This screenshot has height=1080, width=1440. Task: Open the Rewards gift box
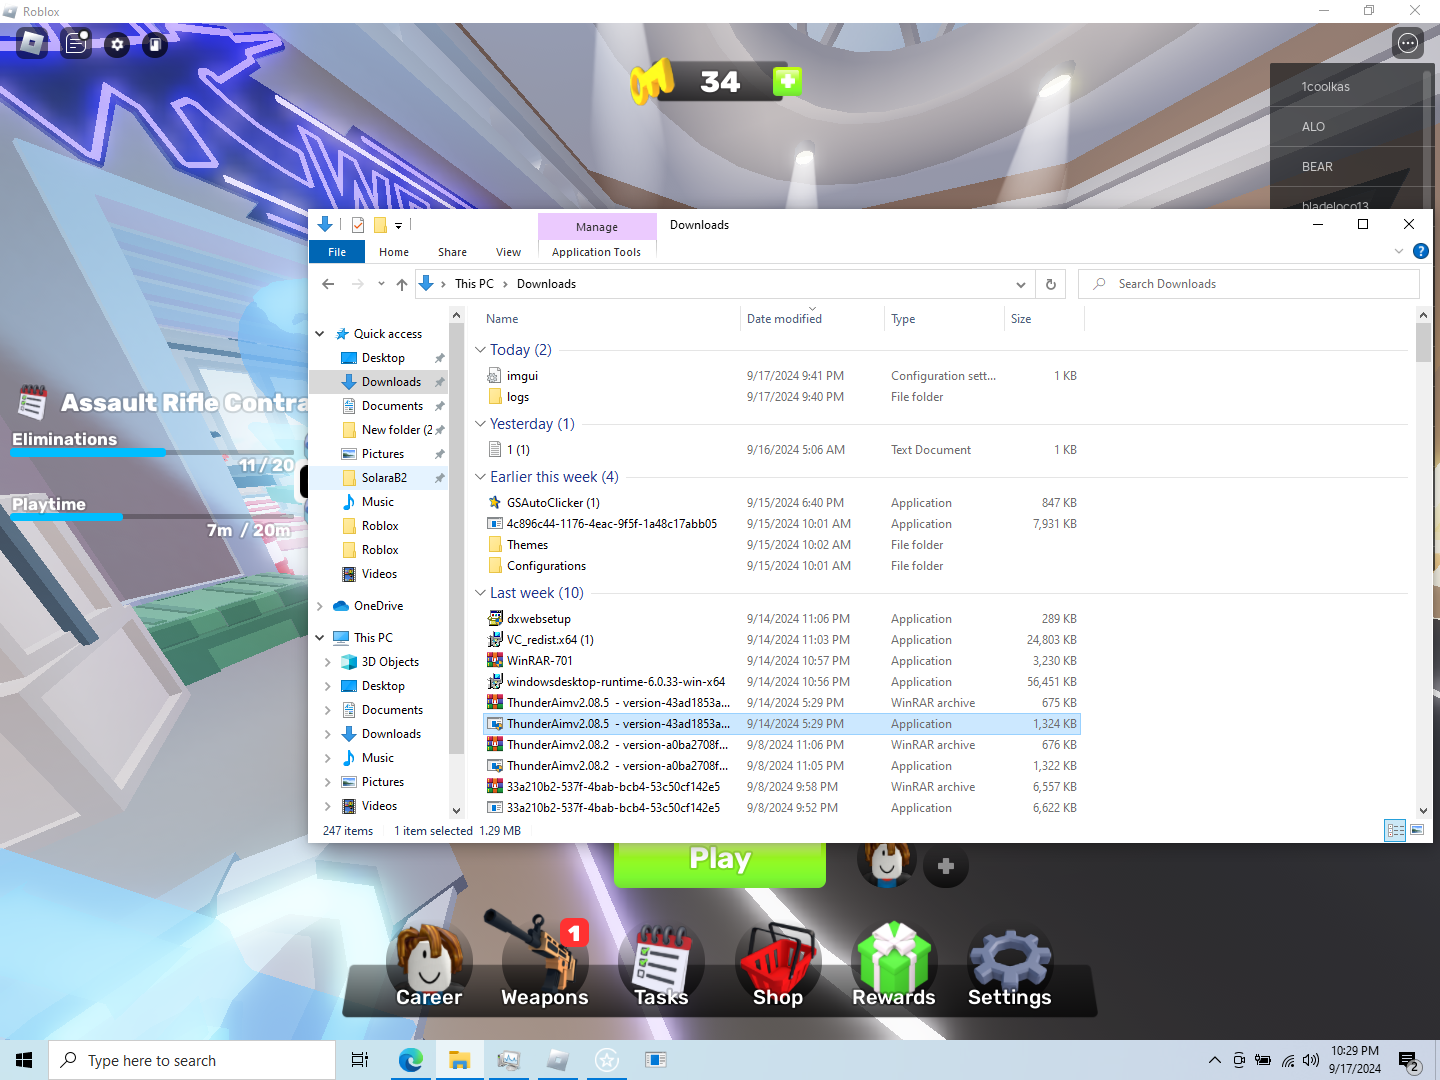894,966
